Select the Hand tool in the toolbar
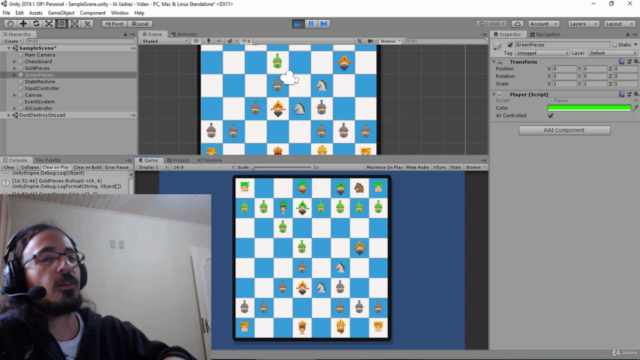 click(11, 24)
